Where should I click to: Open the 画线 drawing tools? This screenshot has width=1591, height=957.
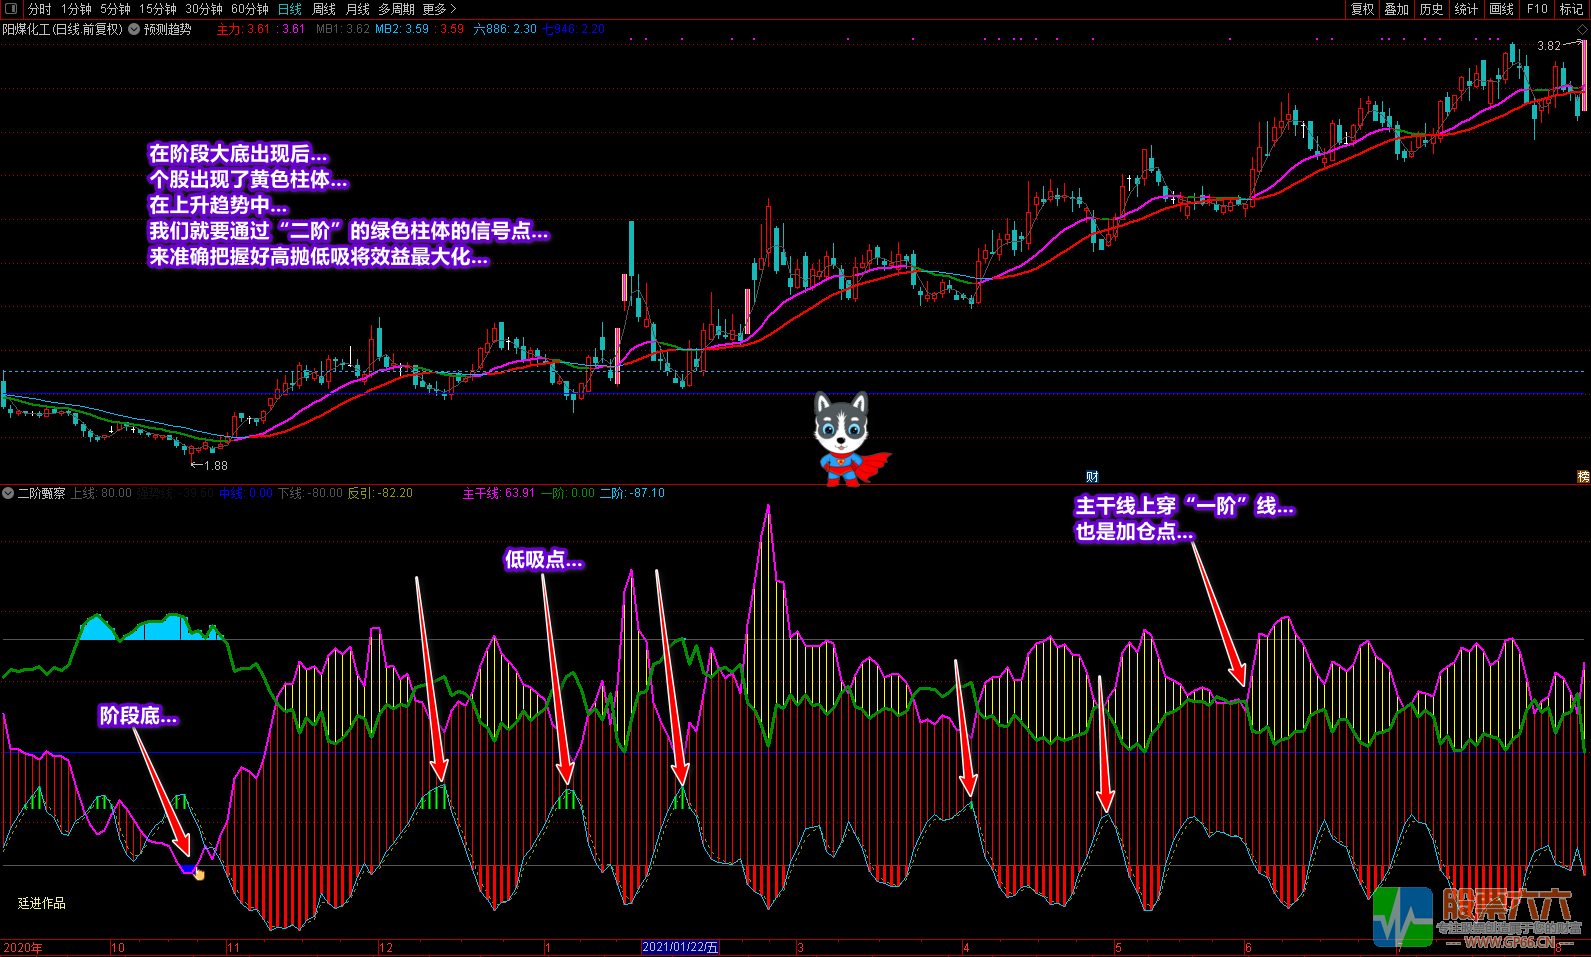[1501, 9]
